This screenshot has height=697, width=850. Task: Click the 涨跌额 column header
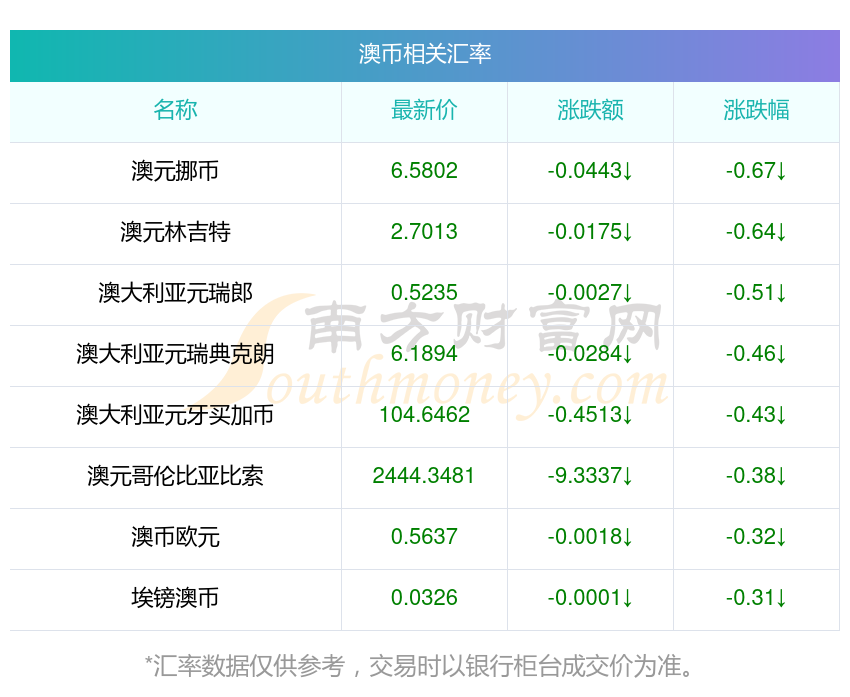coord(590,110)
